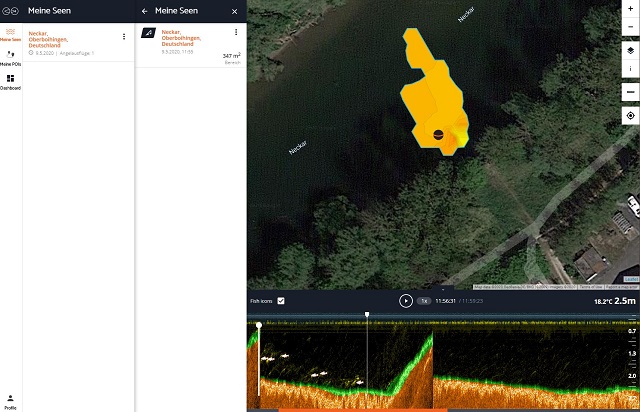This screenshot has width=640, height=412.
Task: Open the Meine POIs sidebar section
Action: [11, 58]
